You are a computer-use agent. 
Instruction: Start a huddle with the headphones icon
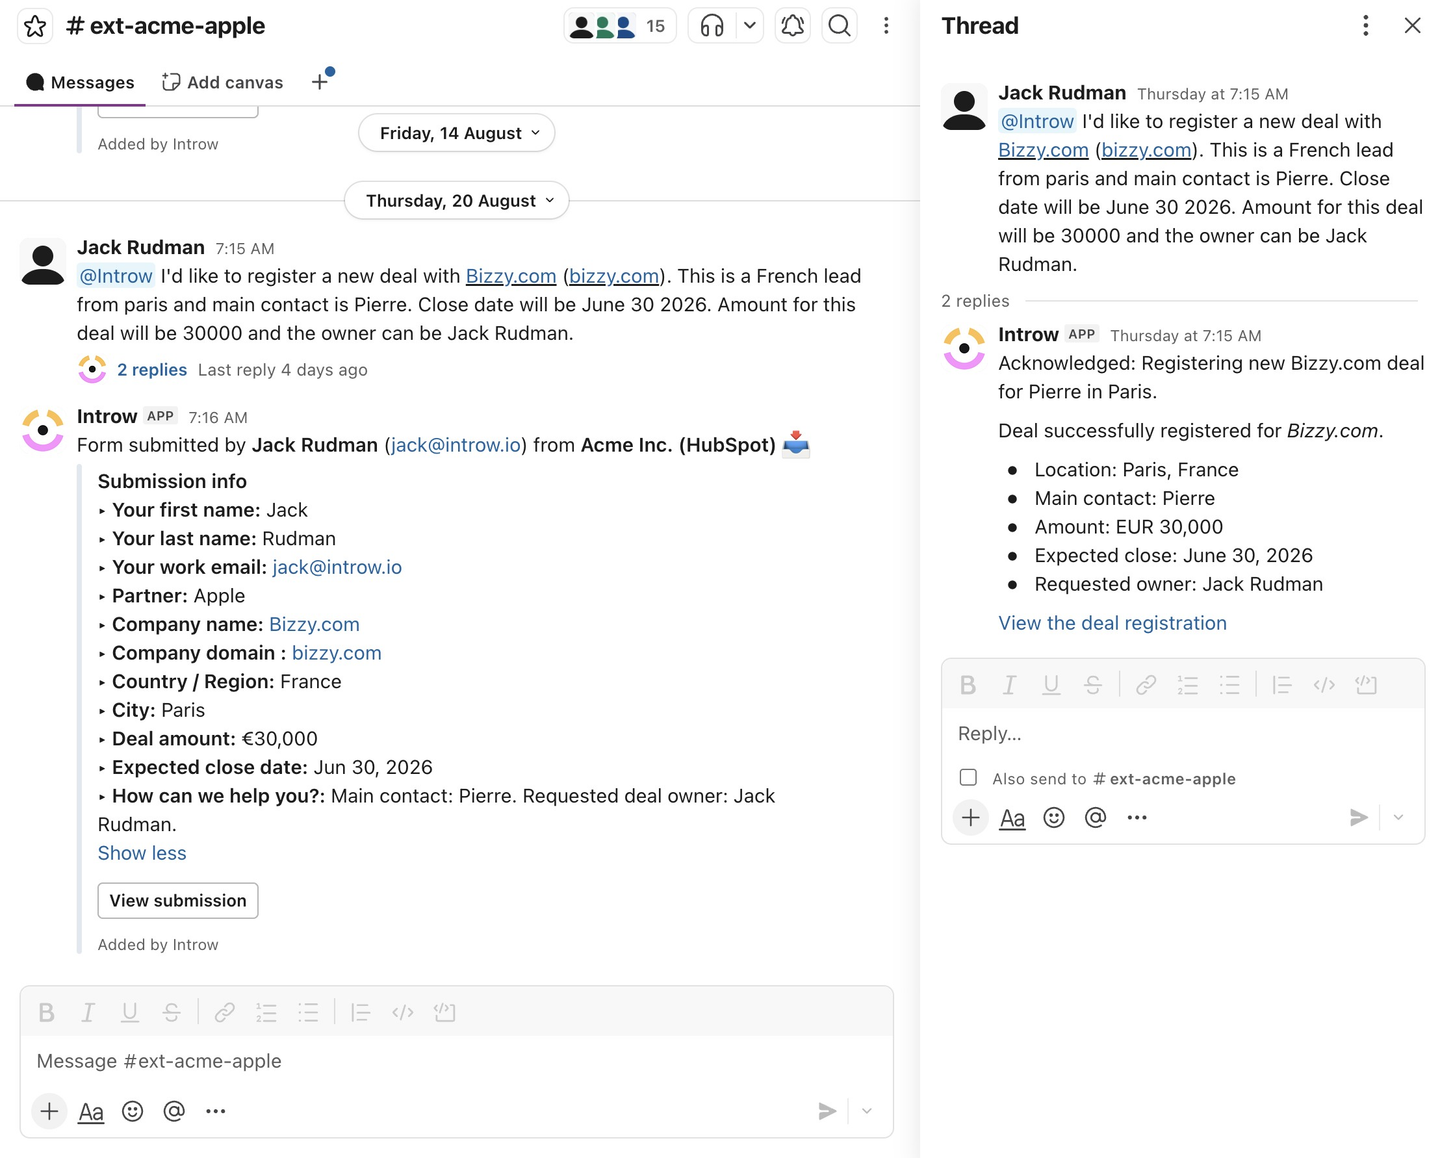pos(712,26)
